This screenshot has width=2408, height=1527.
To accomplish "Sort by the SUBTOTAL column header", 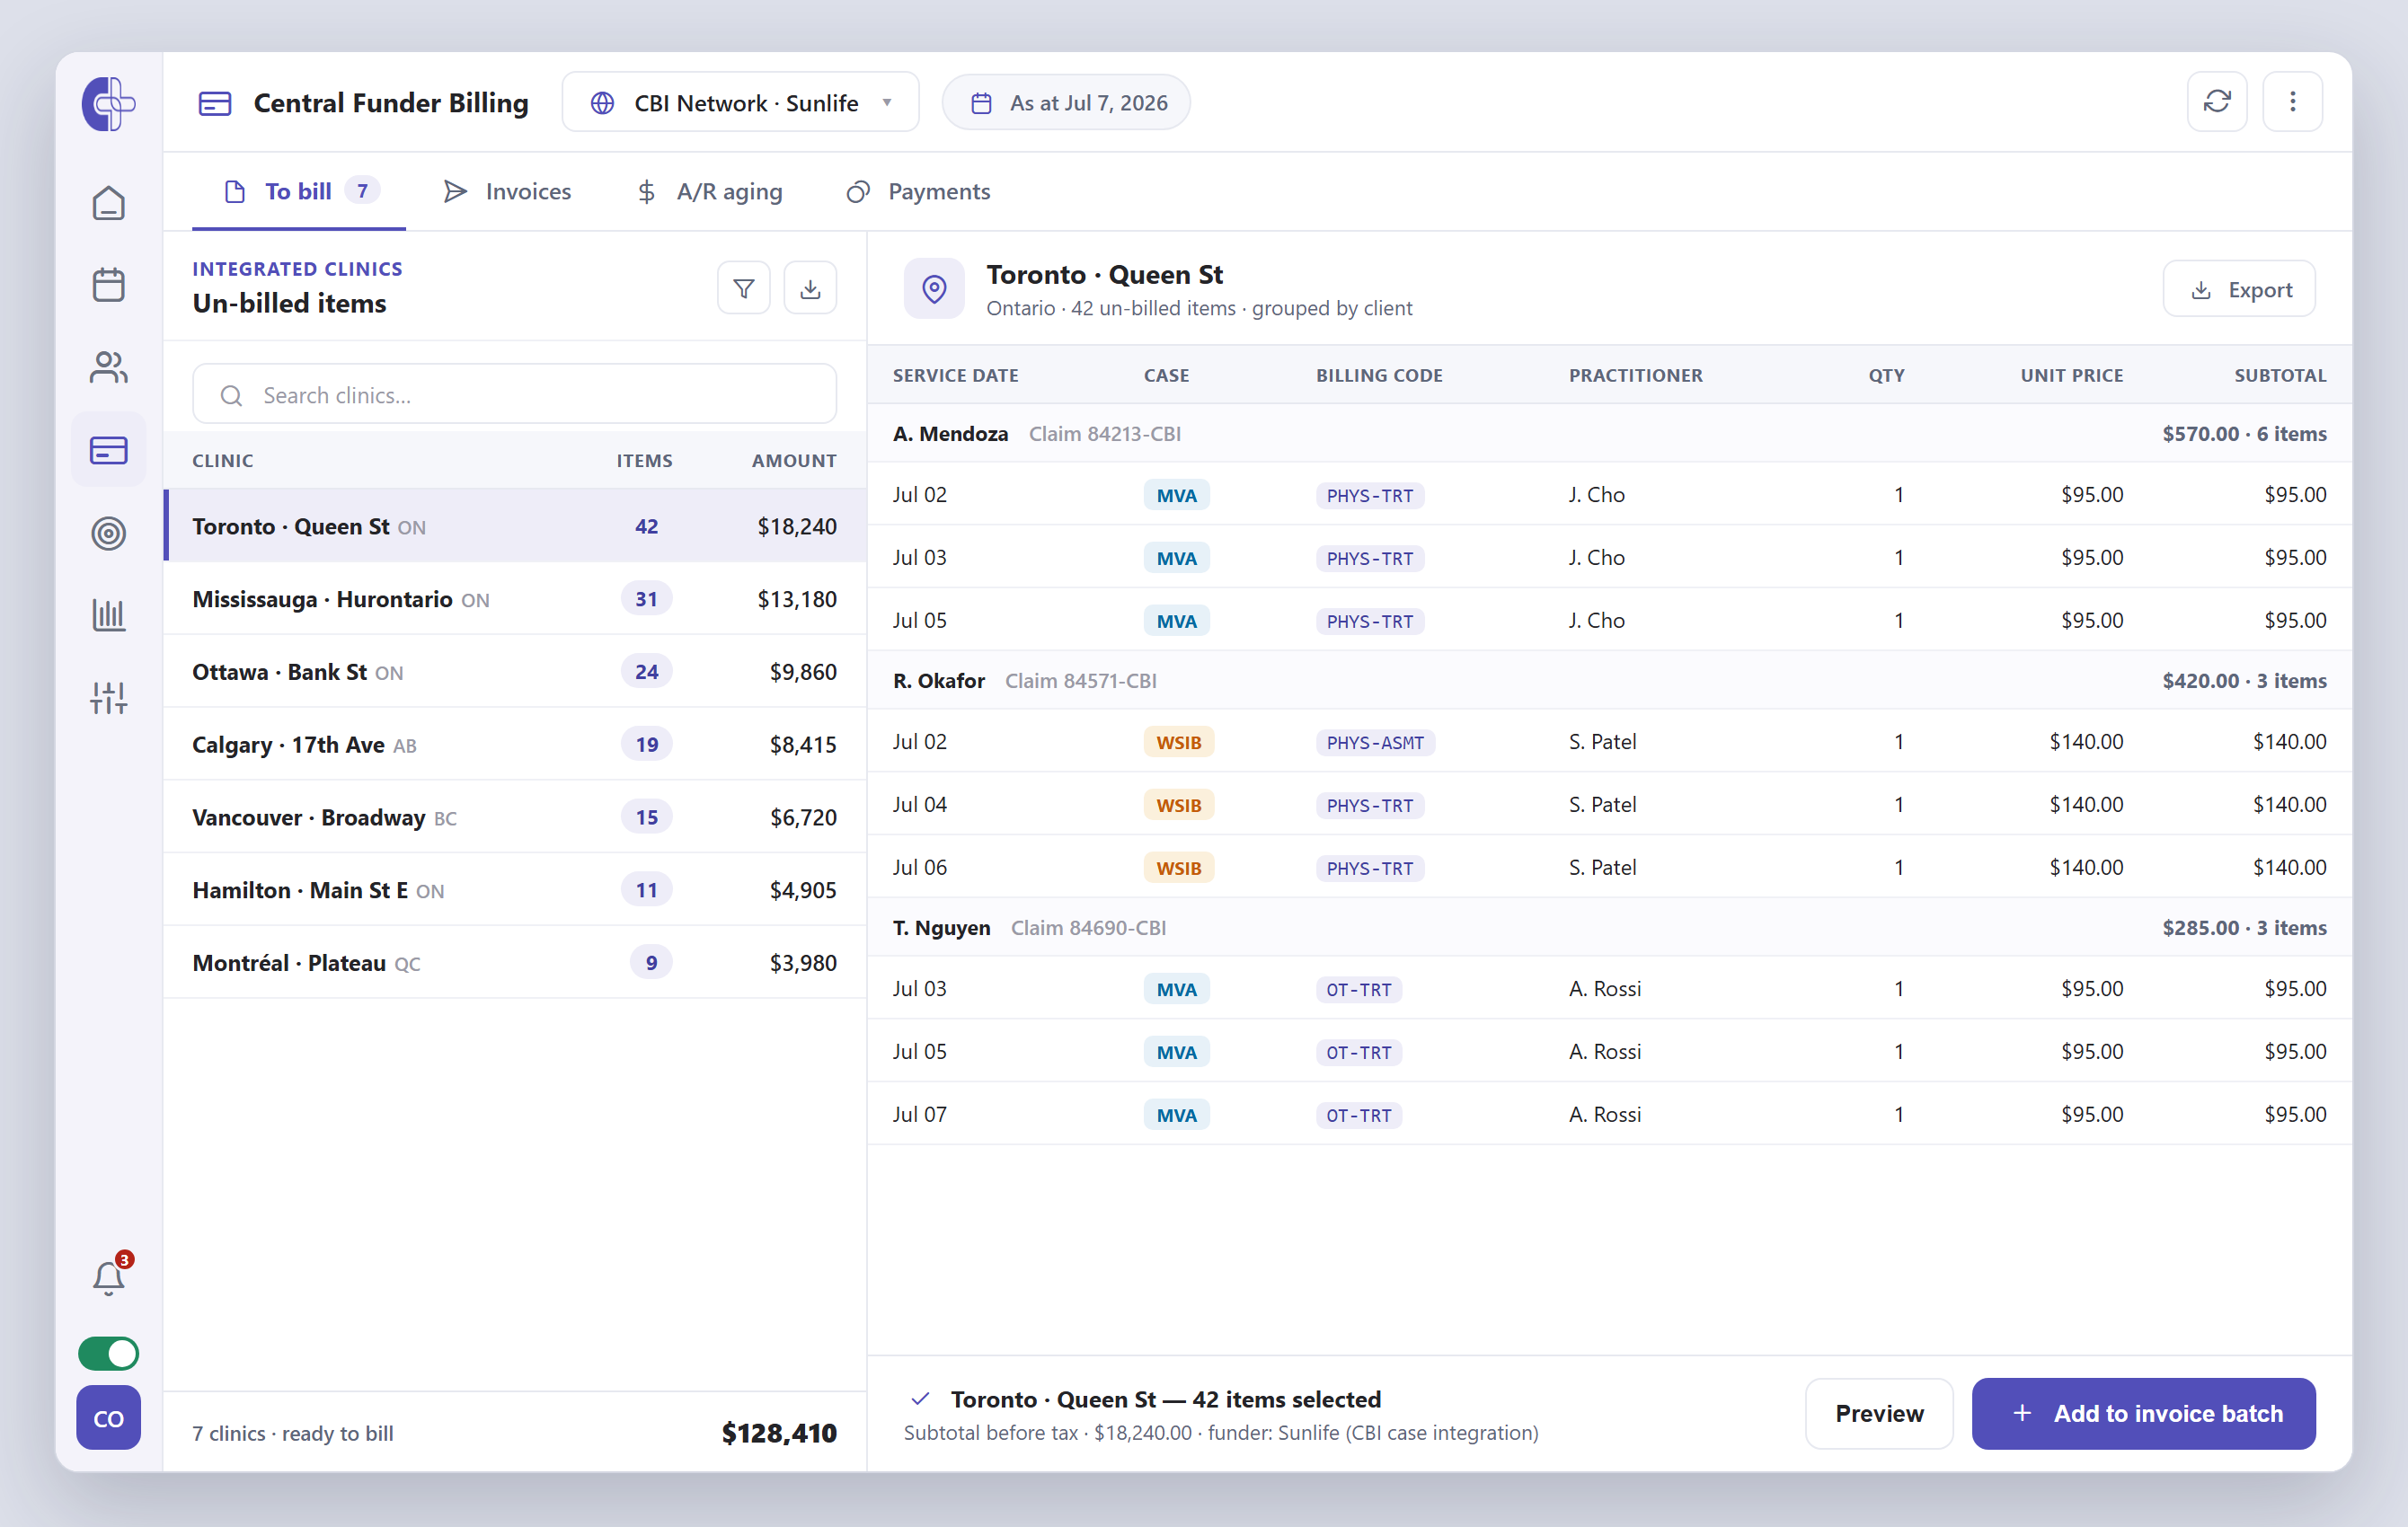I will pos(2280,376).
